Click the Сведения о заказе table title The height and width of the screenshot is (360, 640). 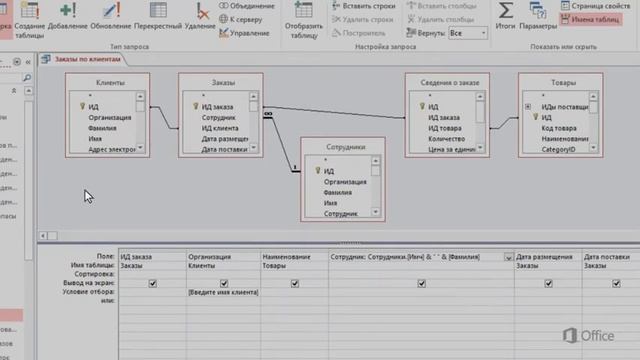[x=449, y=82]
